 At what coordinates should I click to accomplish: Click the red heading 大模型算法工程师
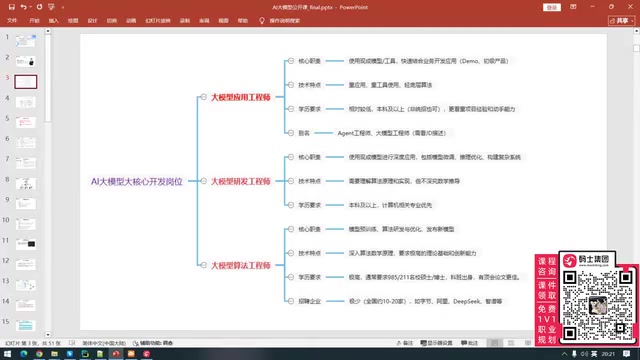(240, 265)
